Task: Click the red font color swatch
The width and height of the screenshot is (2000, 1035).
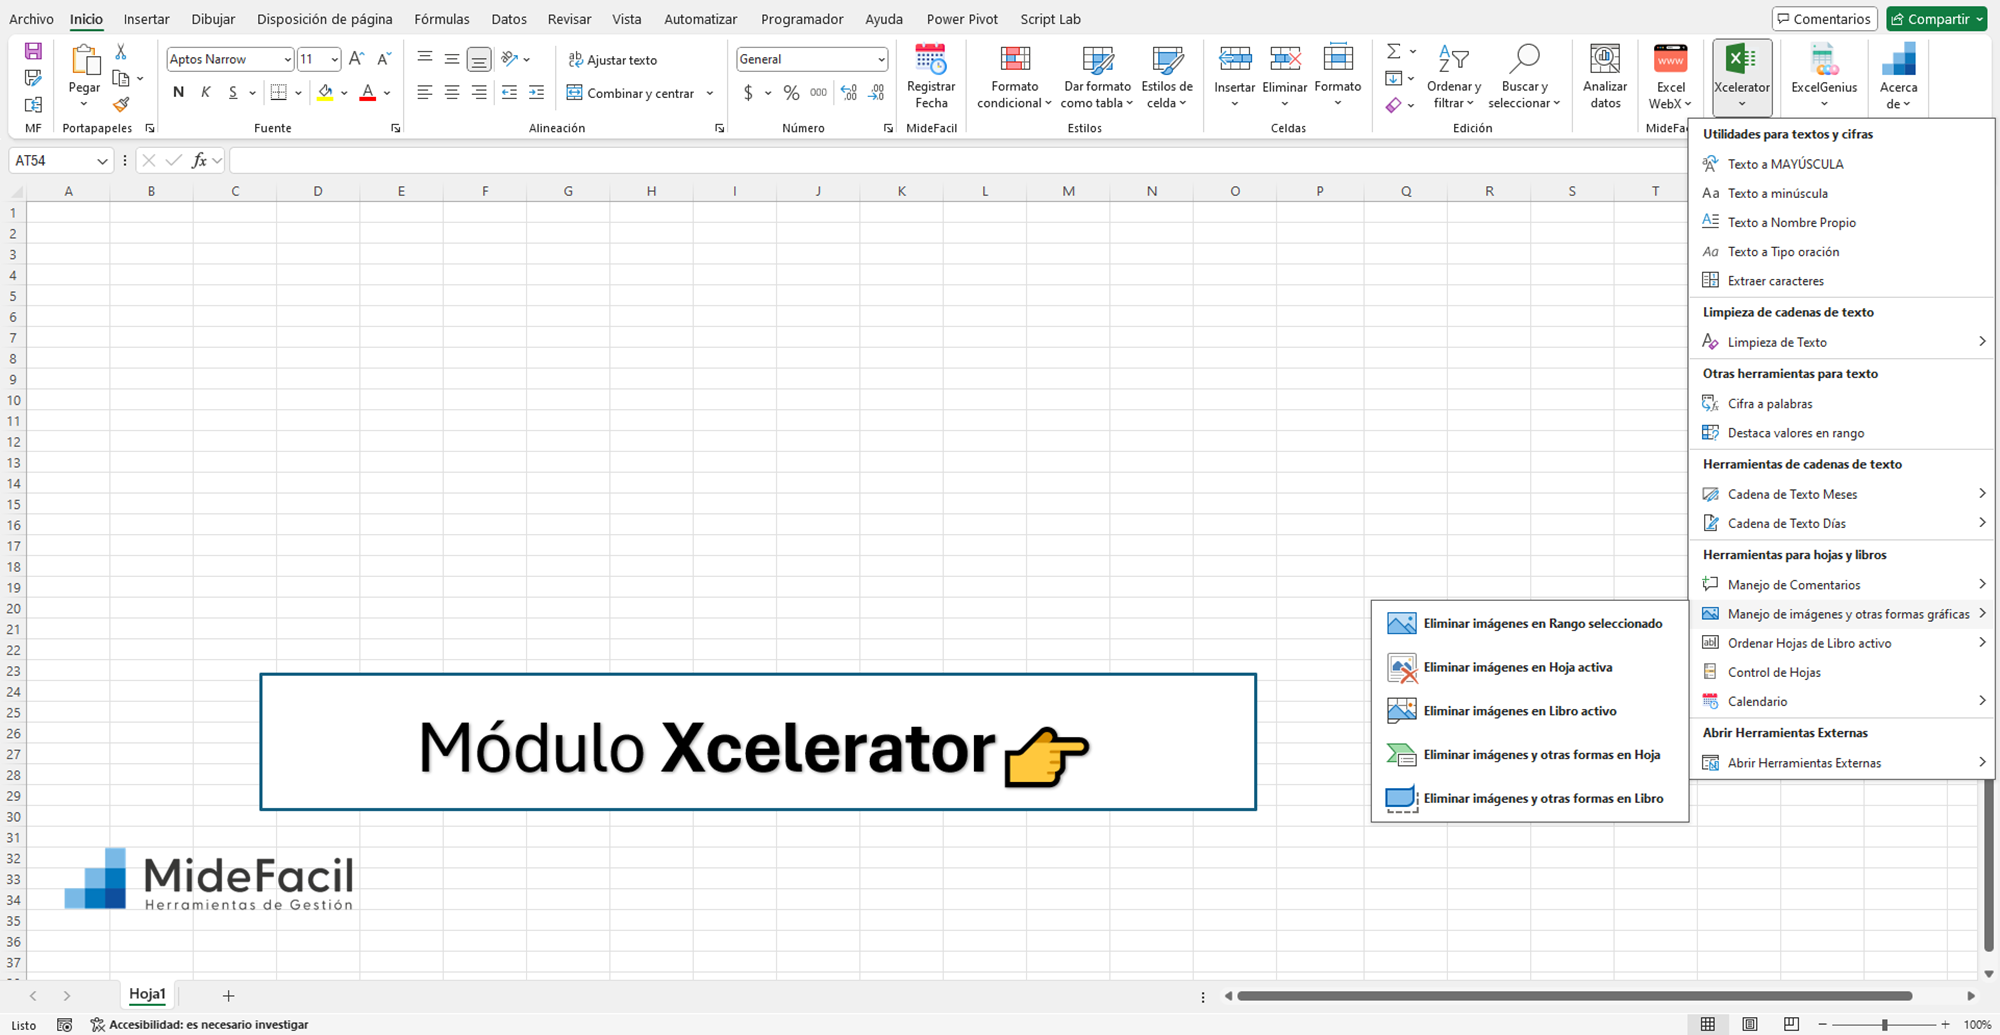Action: click(368, 93)
